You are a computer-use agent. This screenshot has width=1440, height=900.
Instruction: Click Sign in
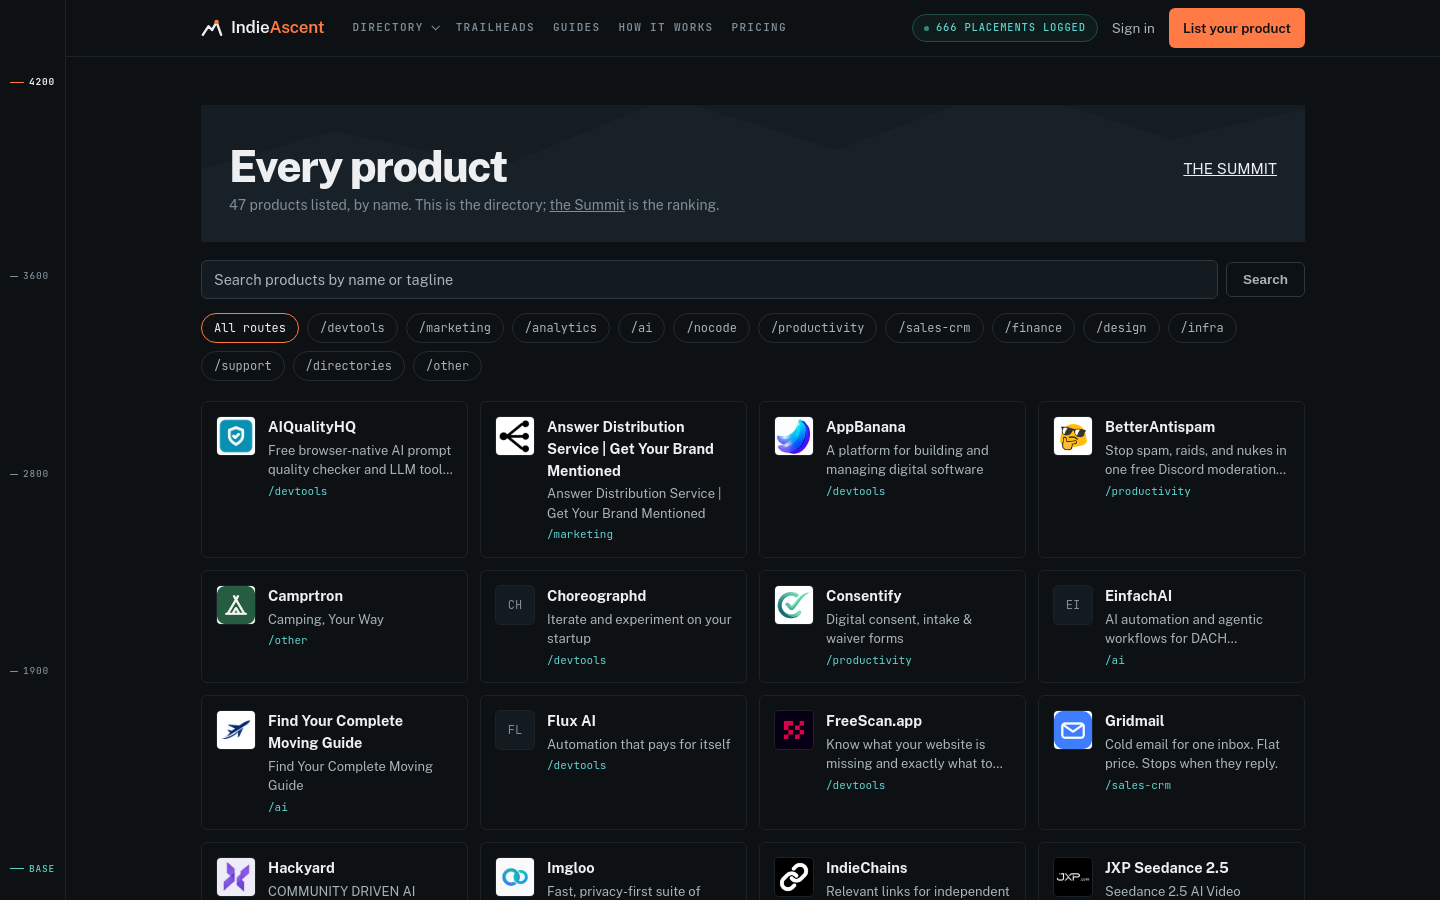(1133, 28)
